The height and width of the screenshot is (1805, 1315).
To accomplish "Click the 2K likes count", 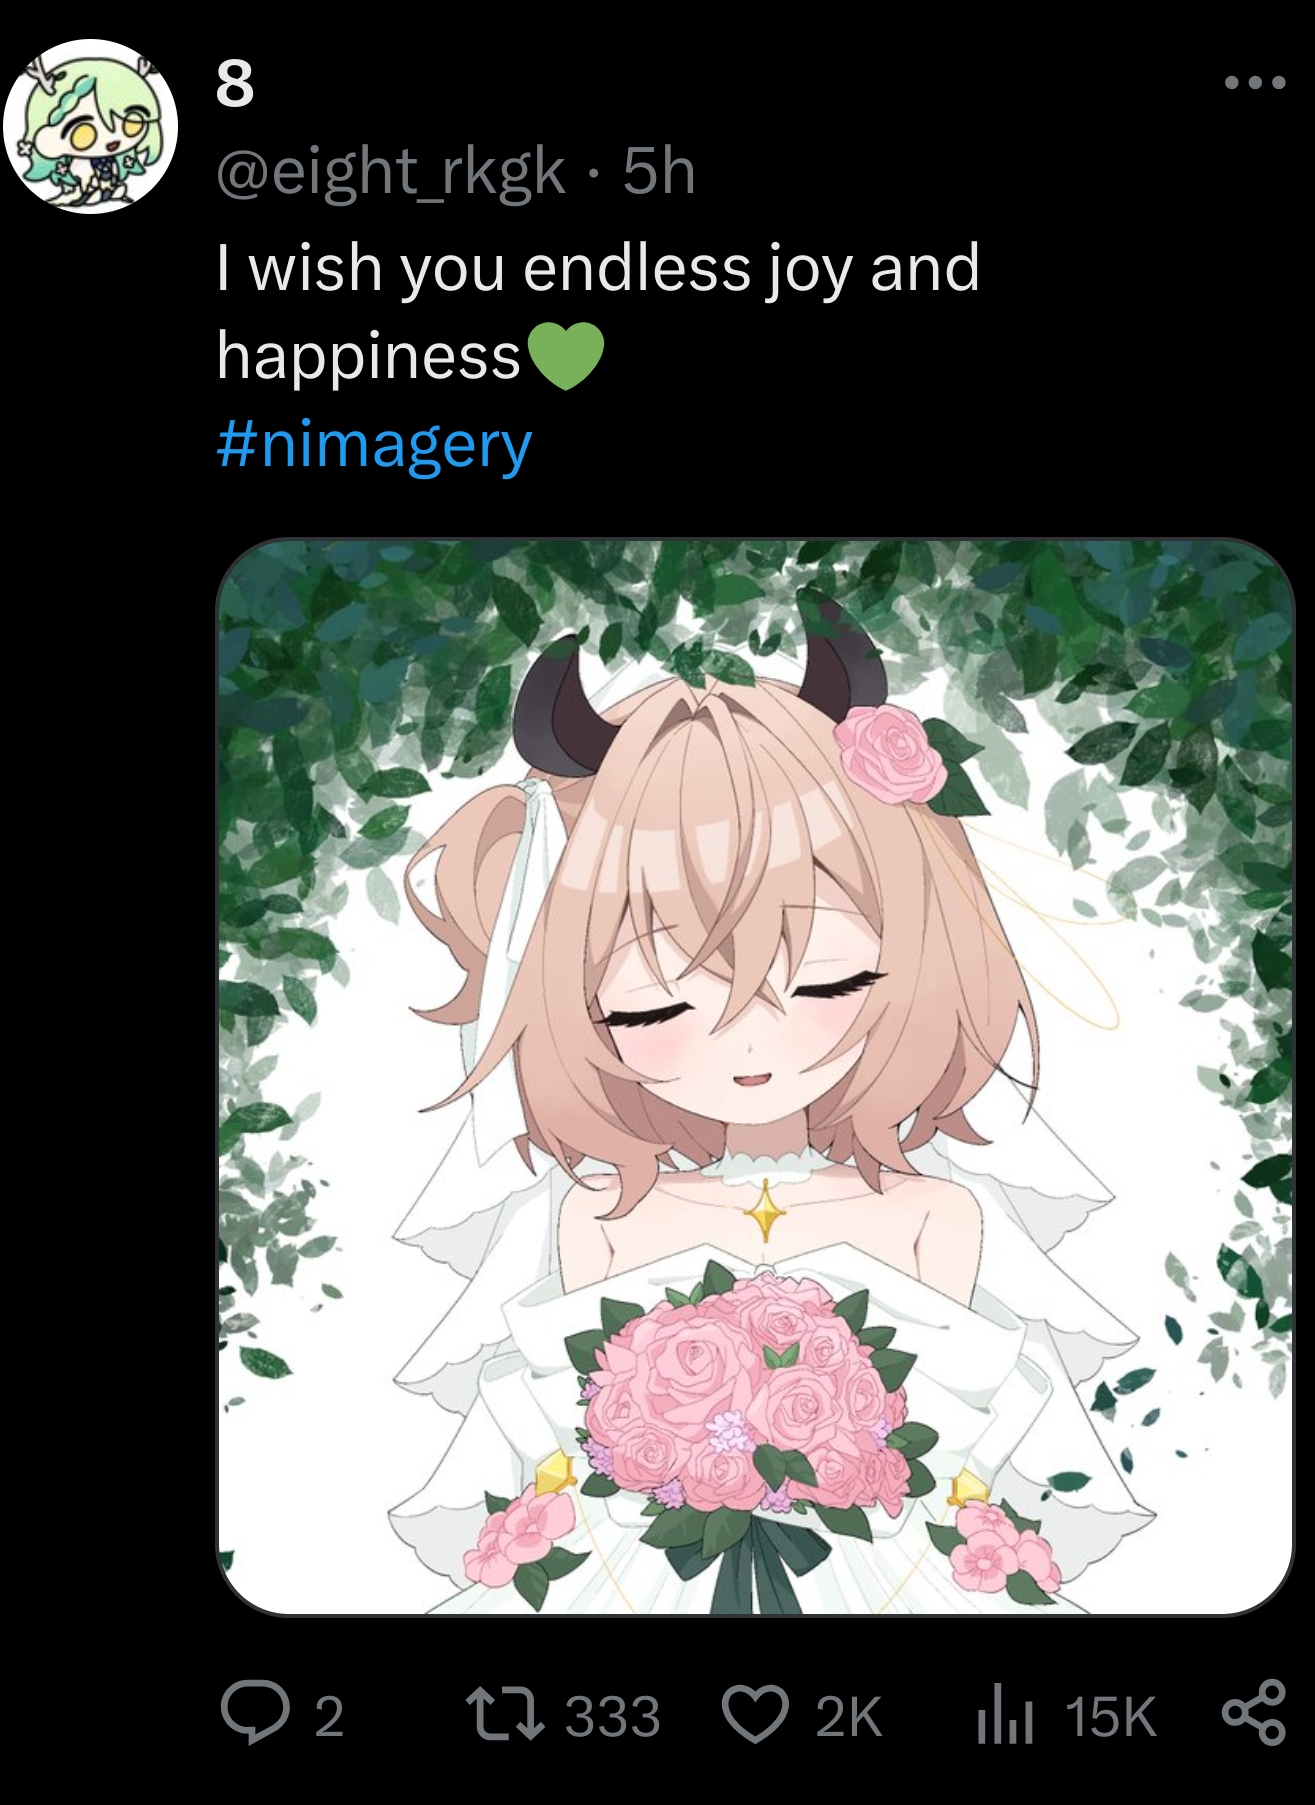I will (849, 1717).
